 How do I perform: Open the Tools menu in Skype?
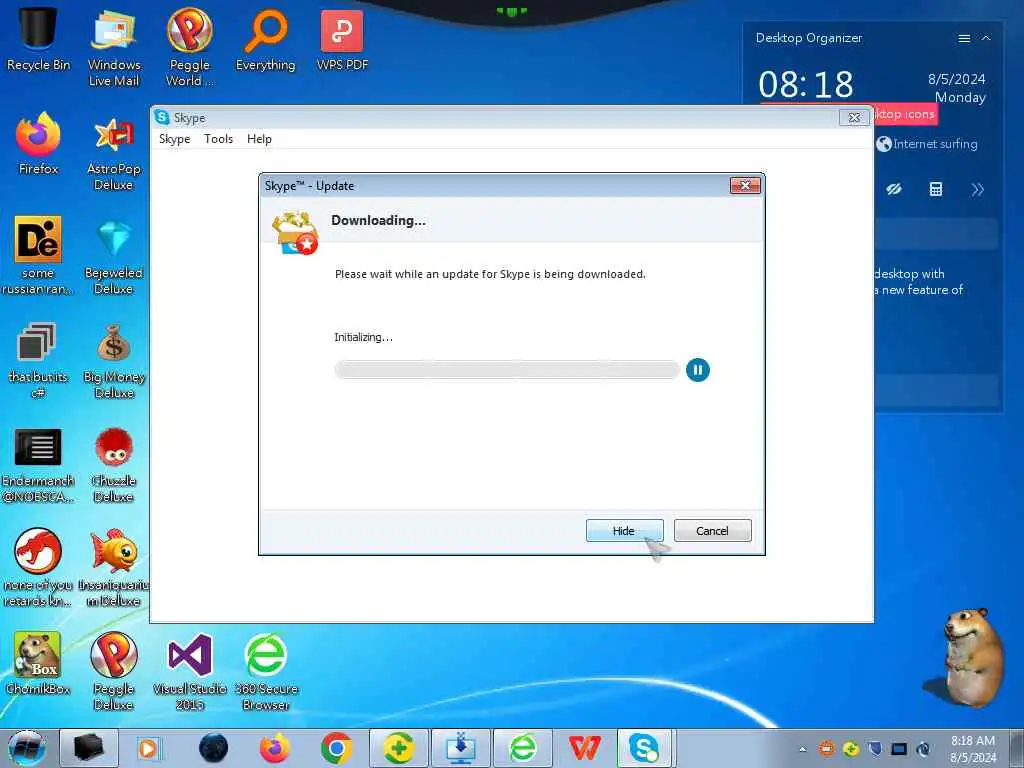[218, 139]
